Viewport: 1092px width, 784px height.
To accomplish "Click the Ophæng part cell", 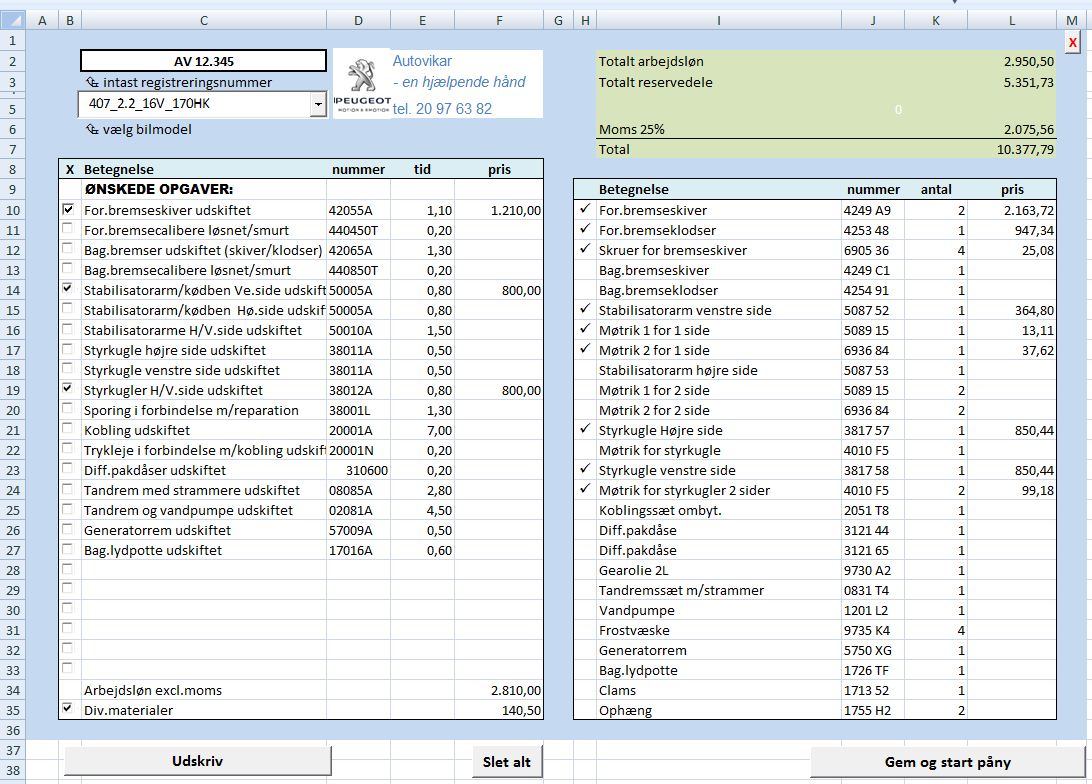I will pos(719,711).
